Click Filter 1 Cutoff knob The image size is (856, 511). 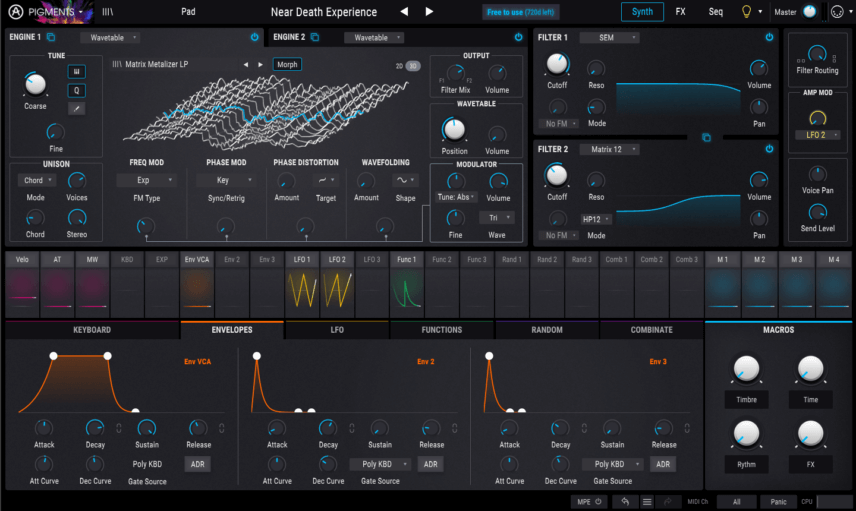click(557, 64)
